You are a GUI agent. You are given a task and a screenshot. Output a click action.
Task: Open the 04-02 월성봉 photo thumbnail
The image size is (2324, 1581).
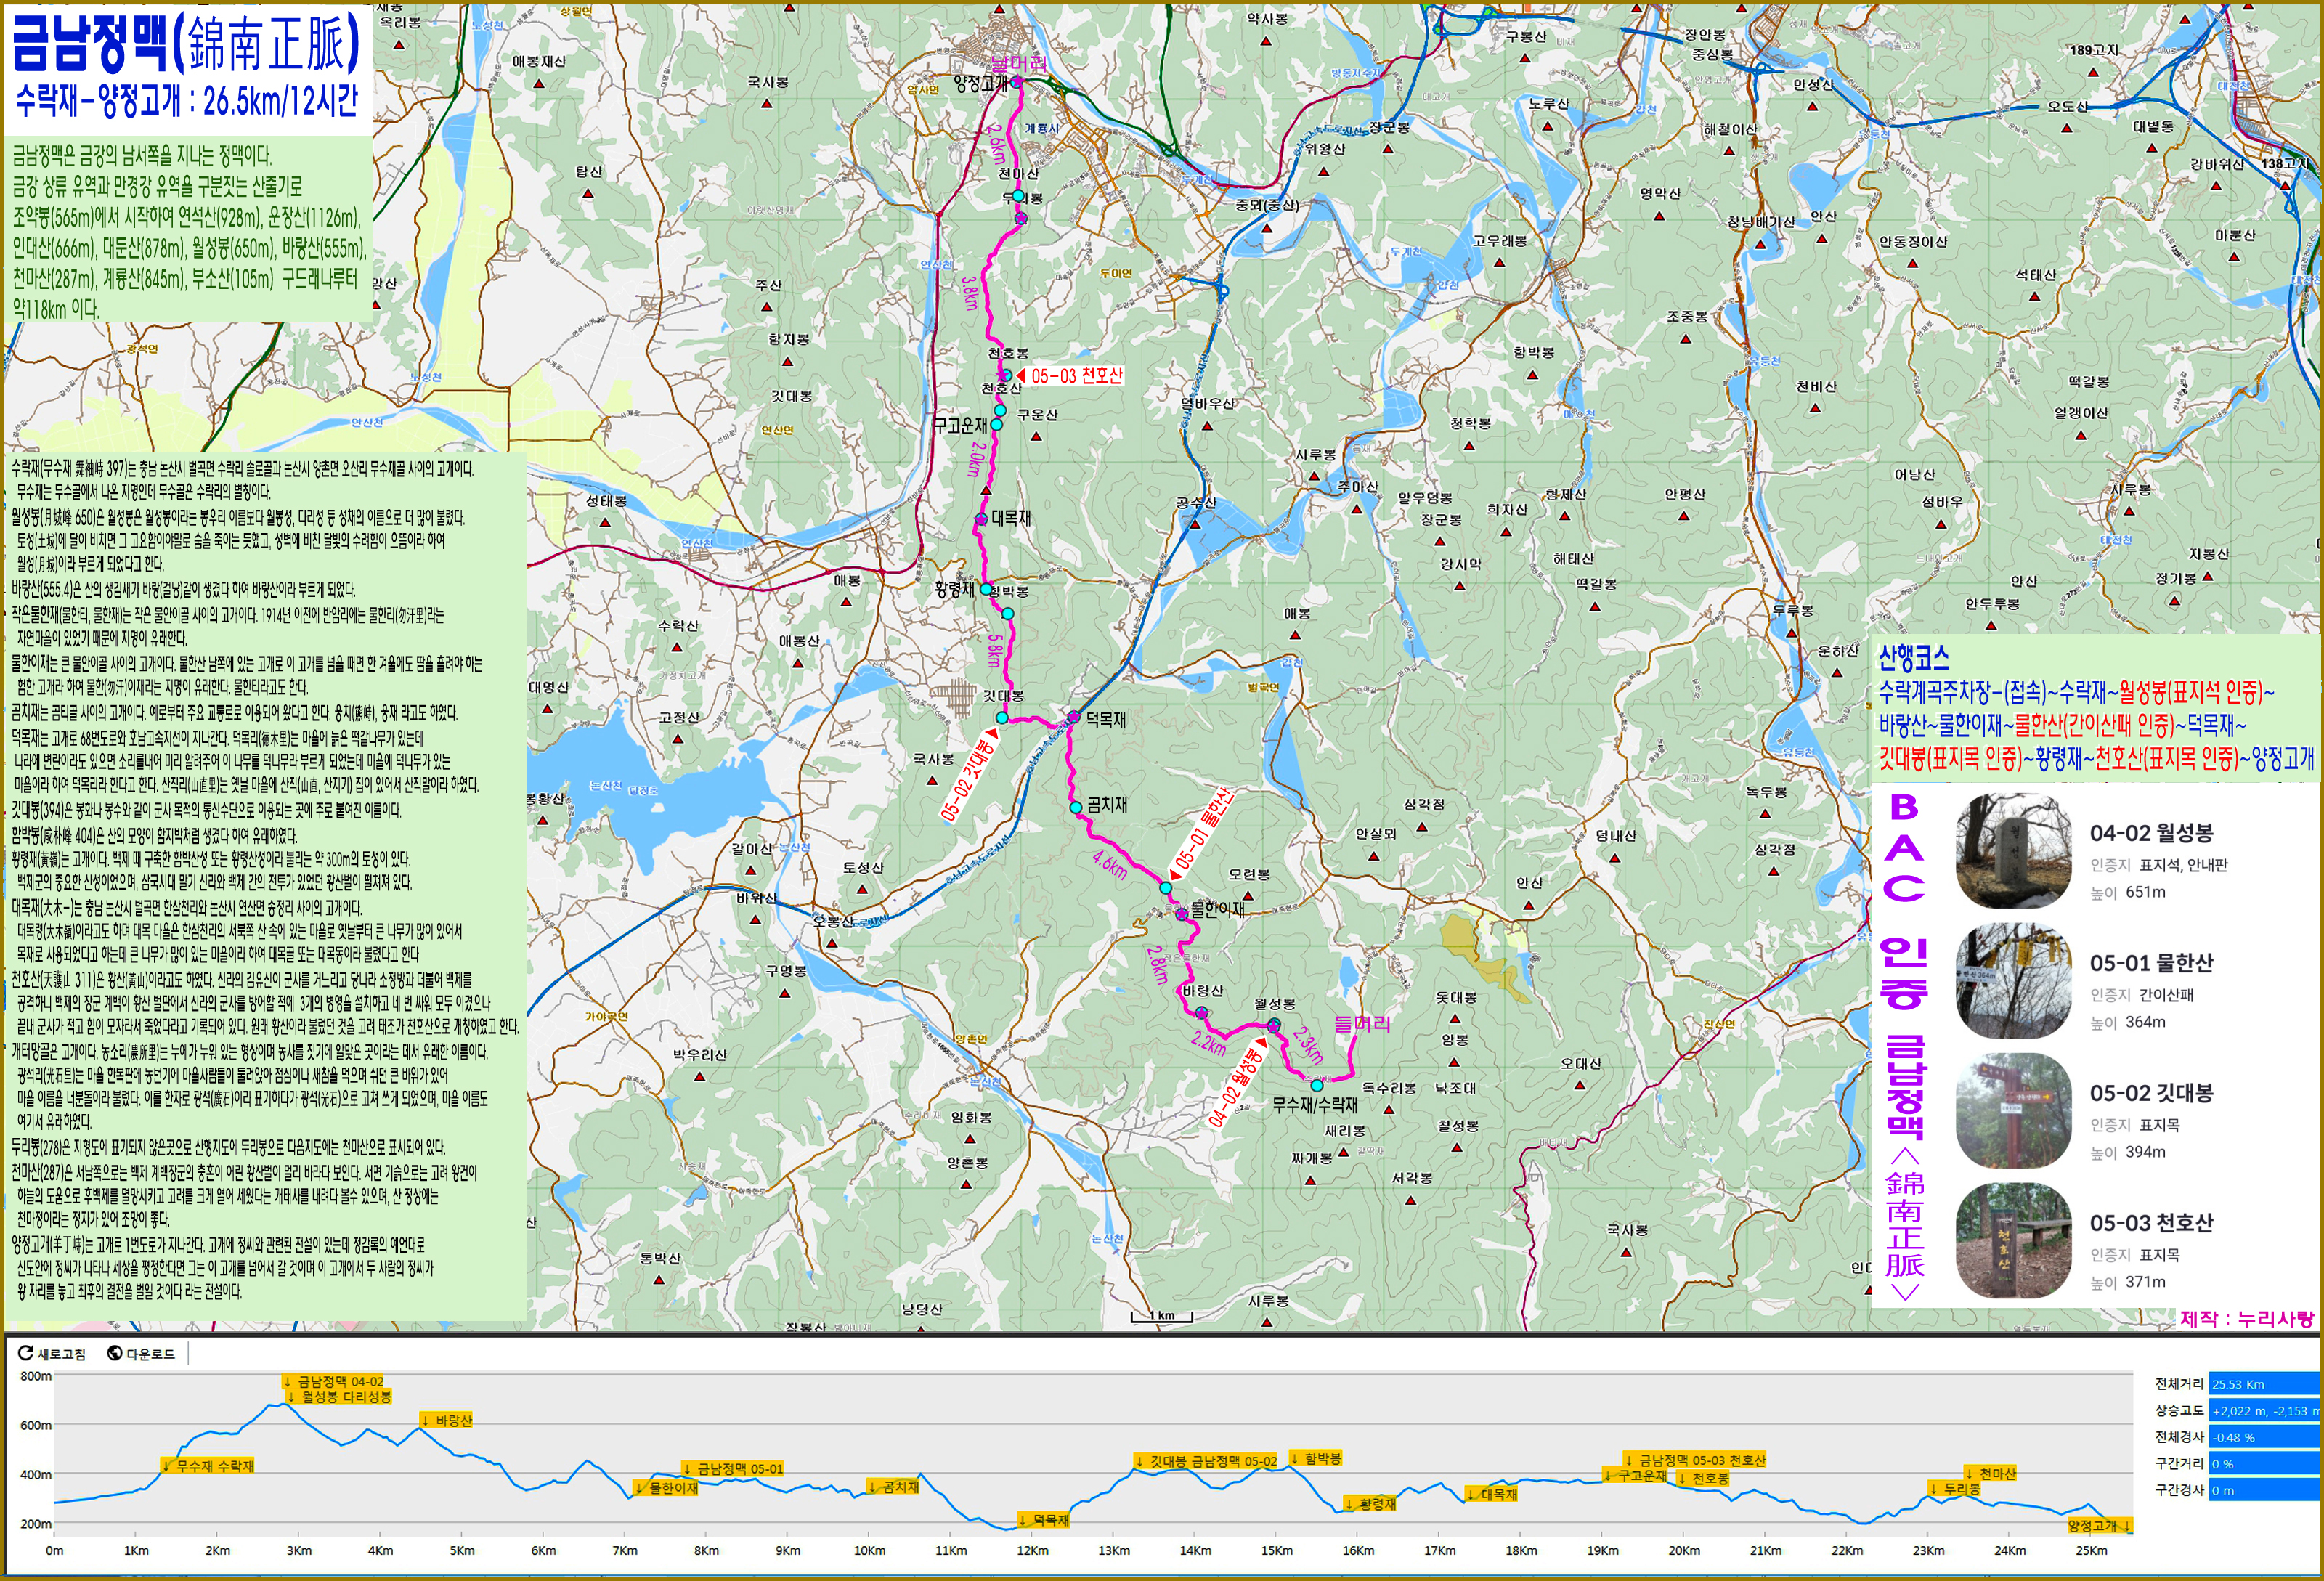point(2013,851)
